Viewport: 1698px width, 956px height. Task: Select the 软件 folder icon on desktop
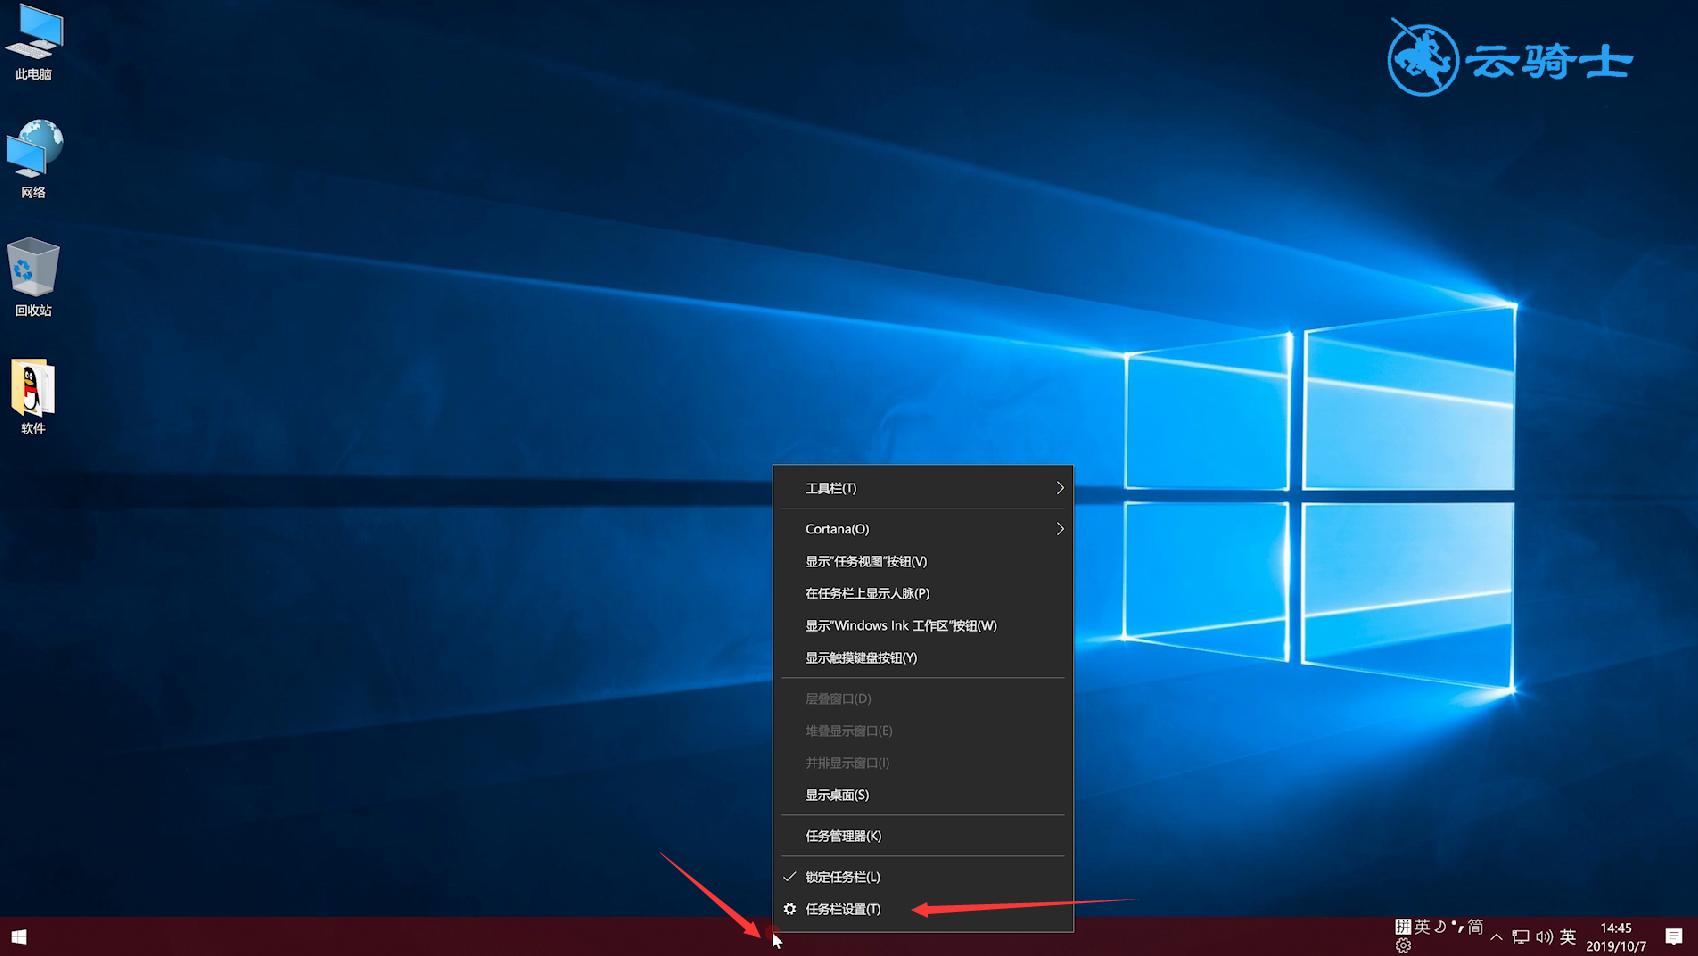33,395
